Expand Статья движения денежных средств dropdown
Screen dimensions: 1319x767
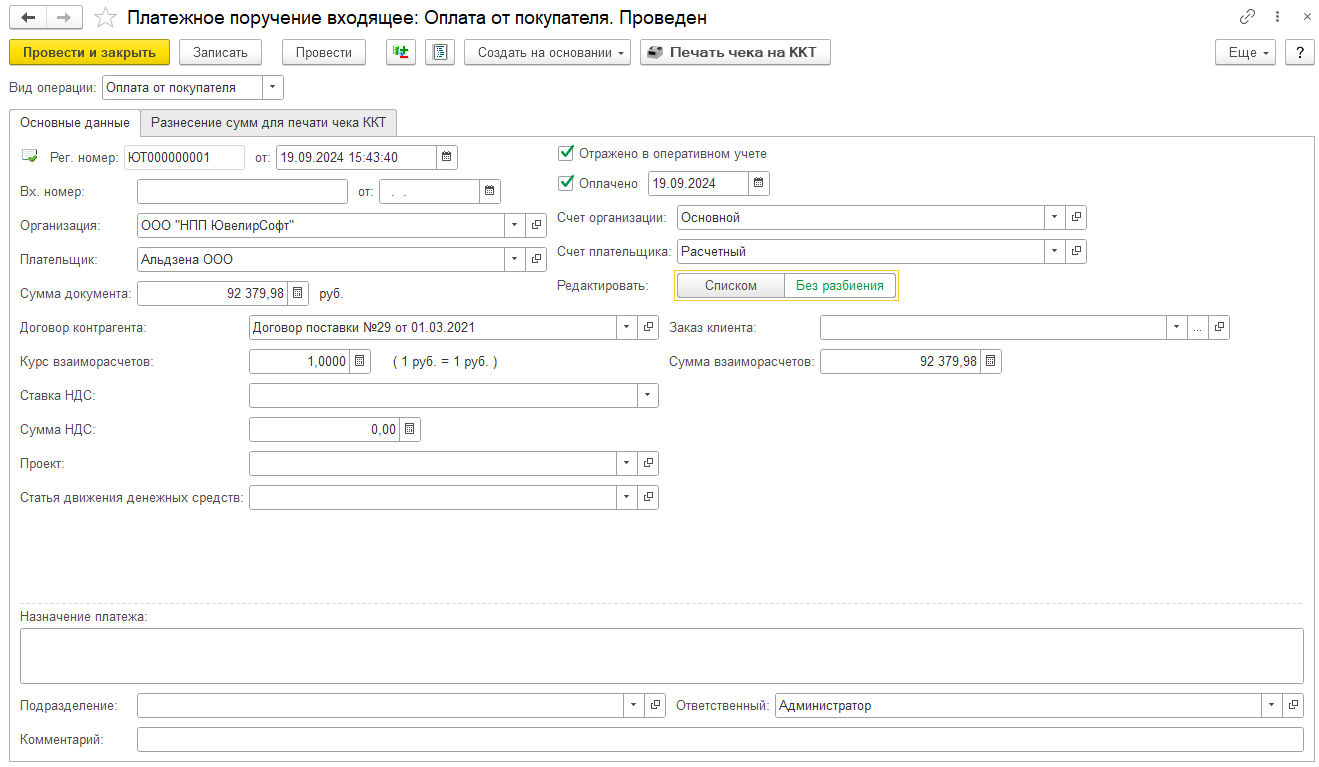click(x=627, y=497)
